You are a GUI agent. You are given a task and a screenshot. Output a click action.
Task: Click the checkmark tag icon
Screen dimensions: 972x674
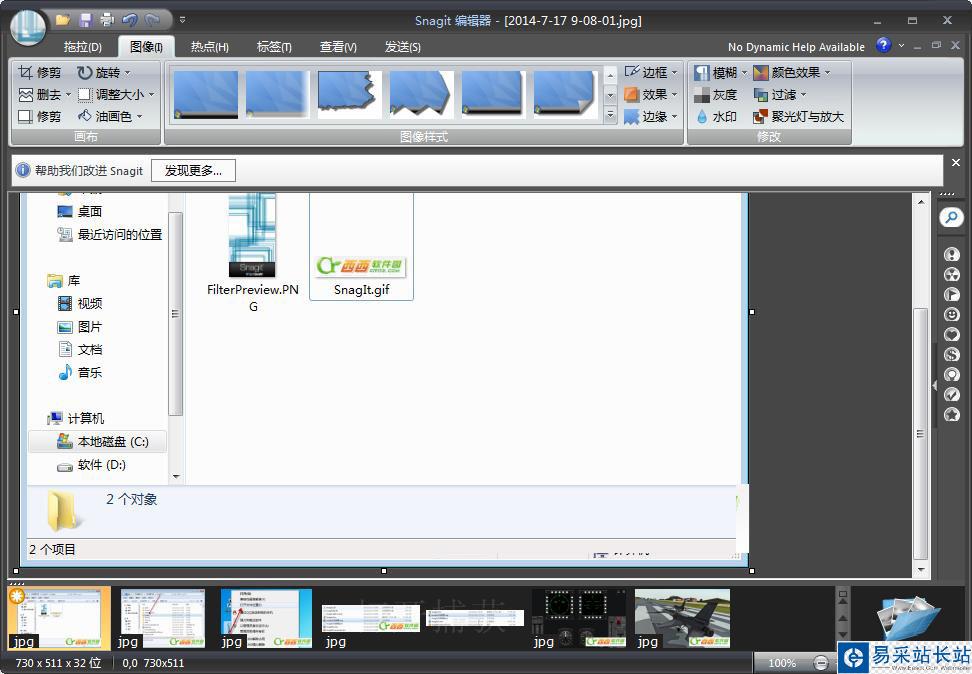tap(952, 394)
